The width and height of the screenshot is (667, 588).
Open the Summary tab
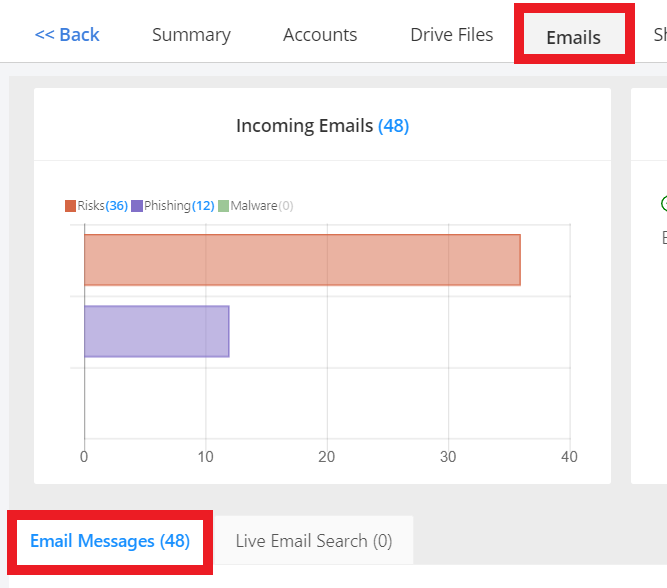(191, 35)
